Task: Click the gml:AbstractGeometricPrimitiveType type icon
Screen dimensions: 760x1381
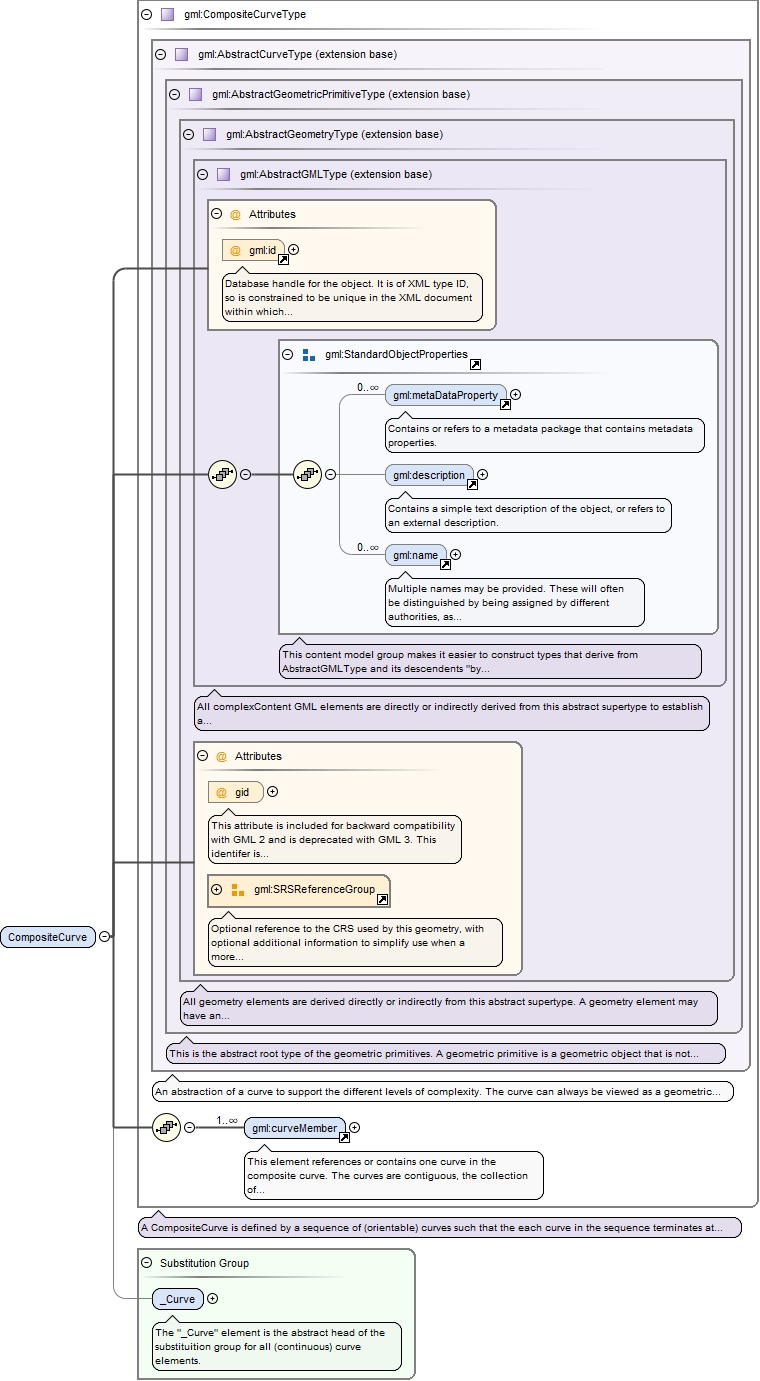Action: [x=196, y=95]
